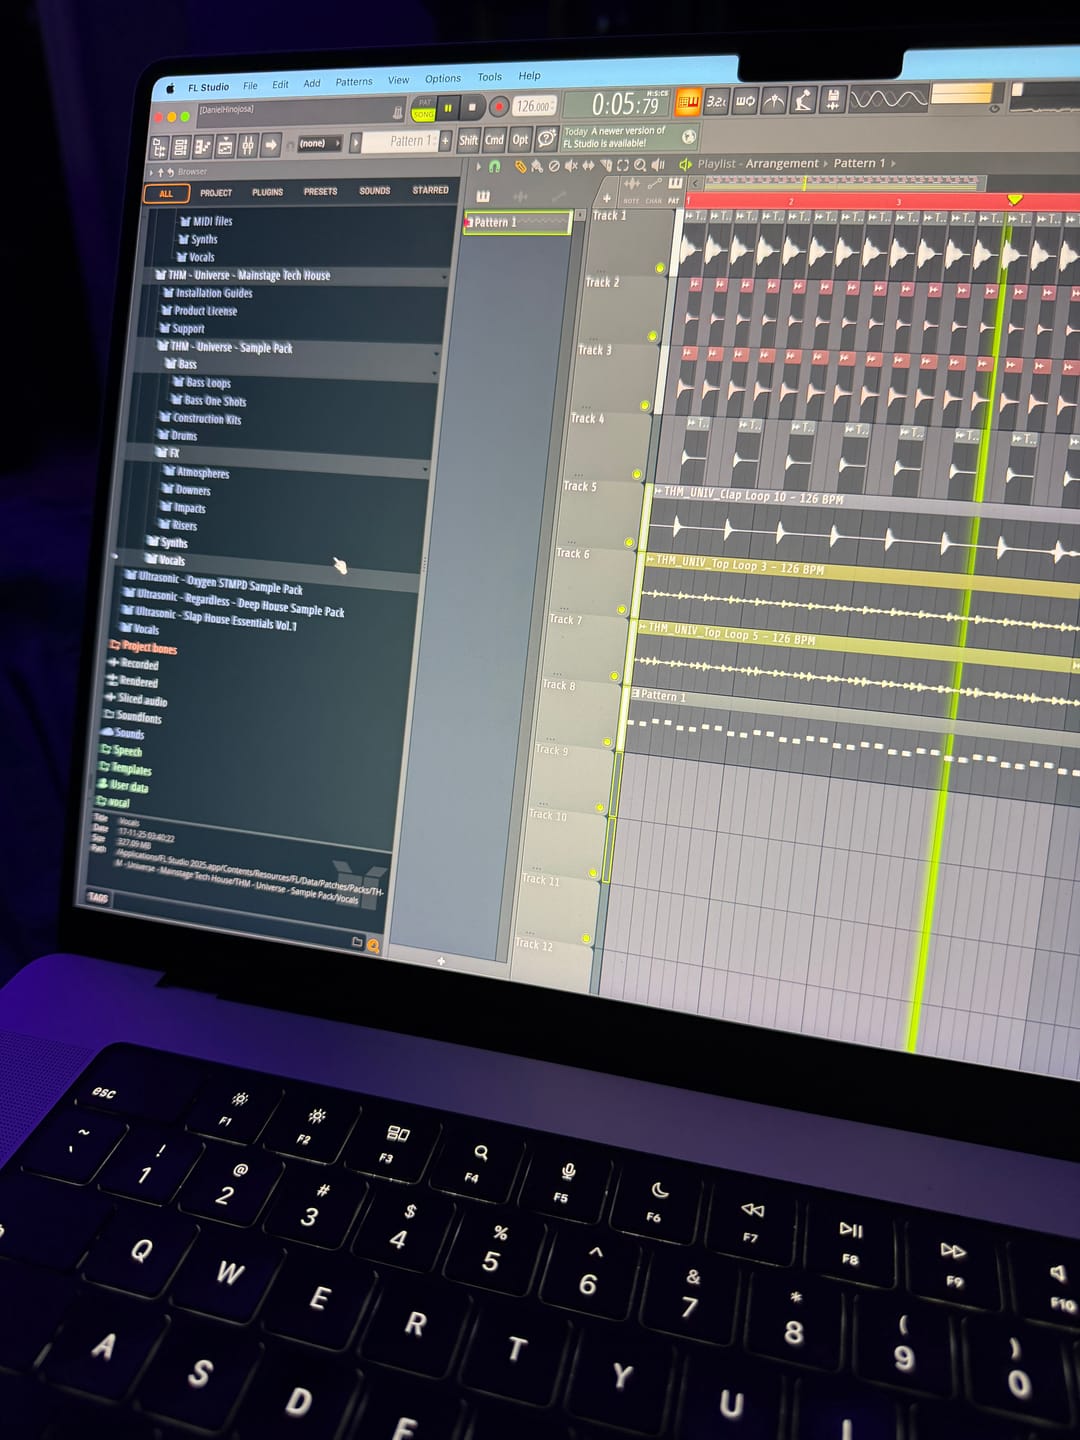
Task: Click the yellow playhead marker on timeline
Action: (1014, 199)
